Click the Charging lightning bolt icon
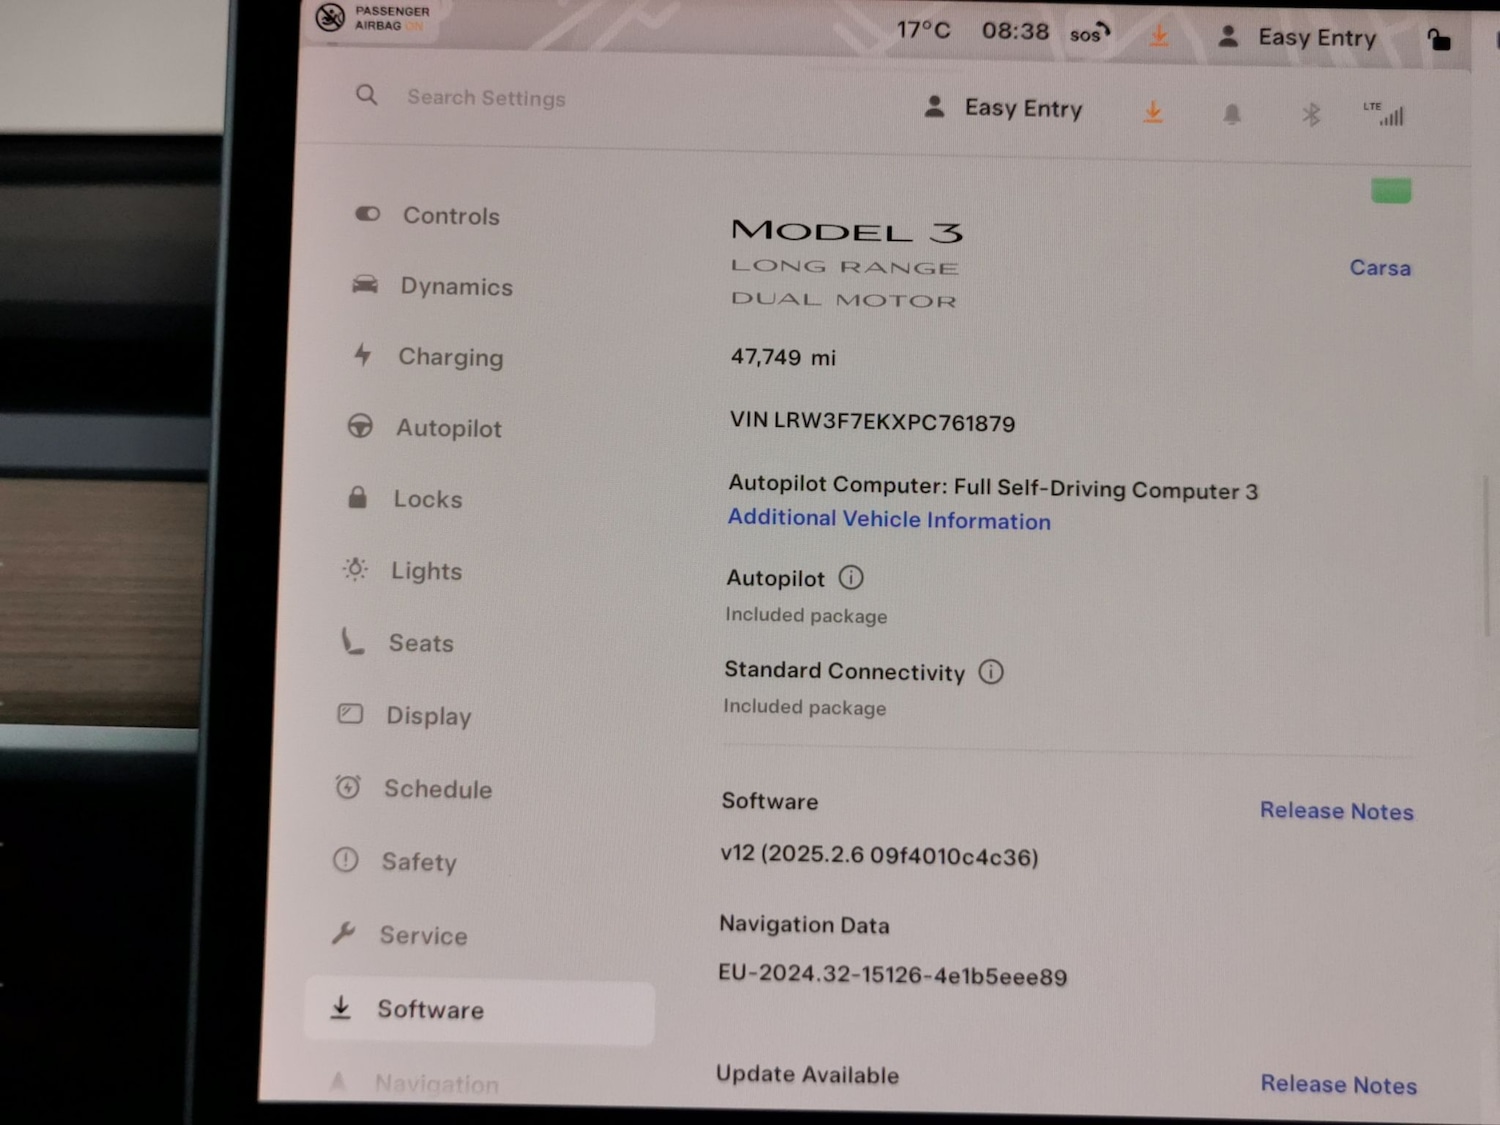This screenshot has height=1125, width=1500. (x=362, y=355)
